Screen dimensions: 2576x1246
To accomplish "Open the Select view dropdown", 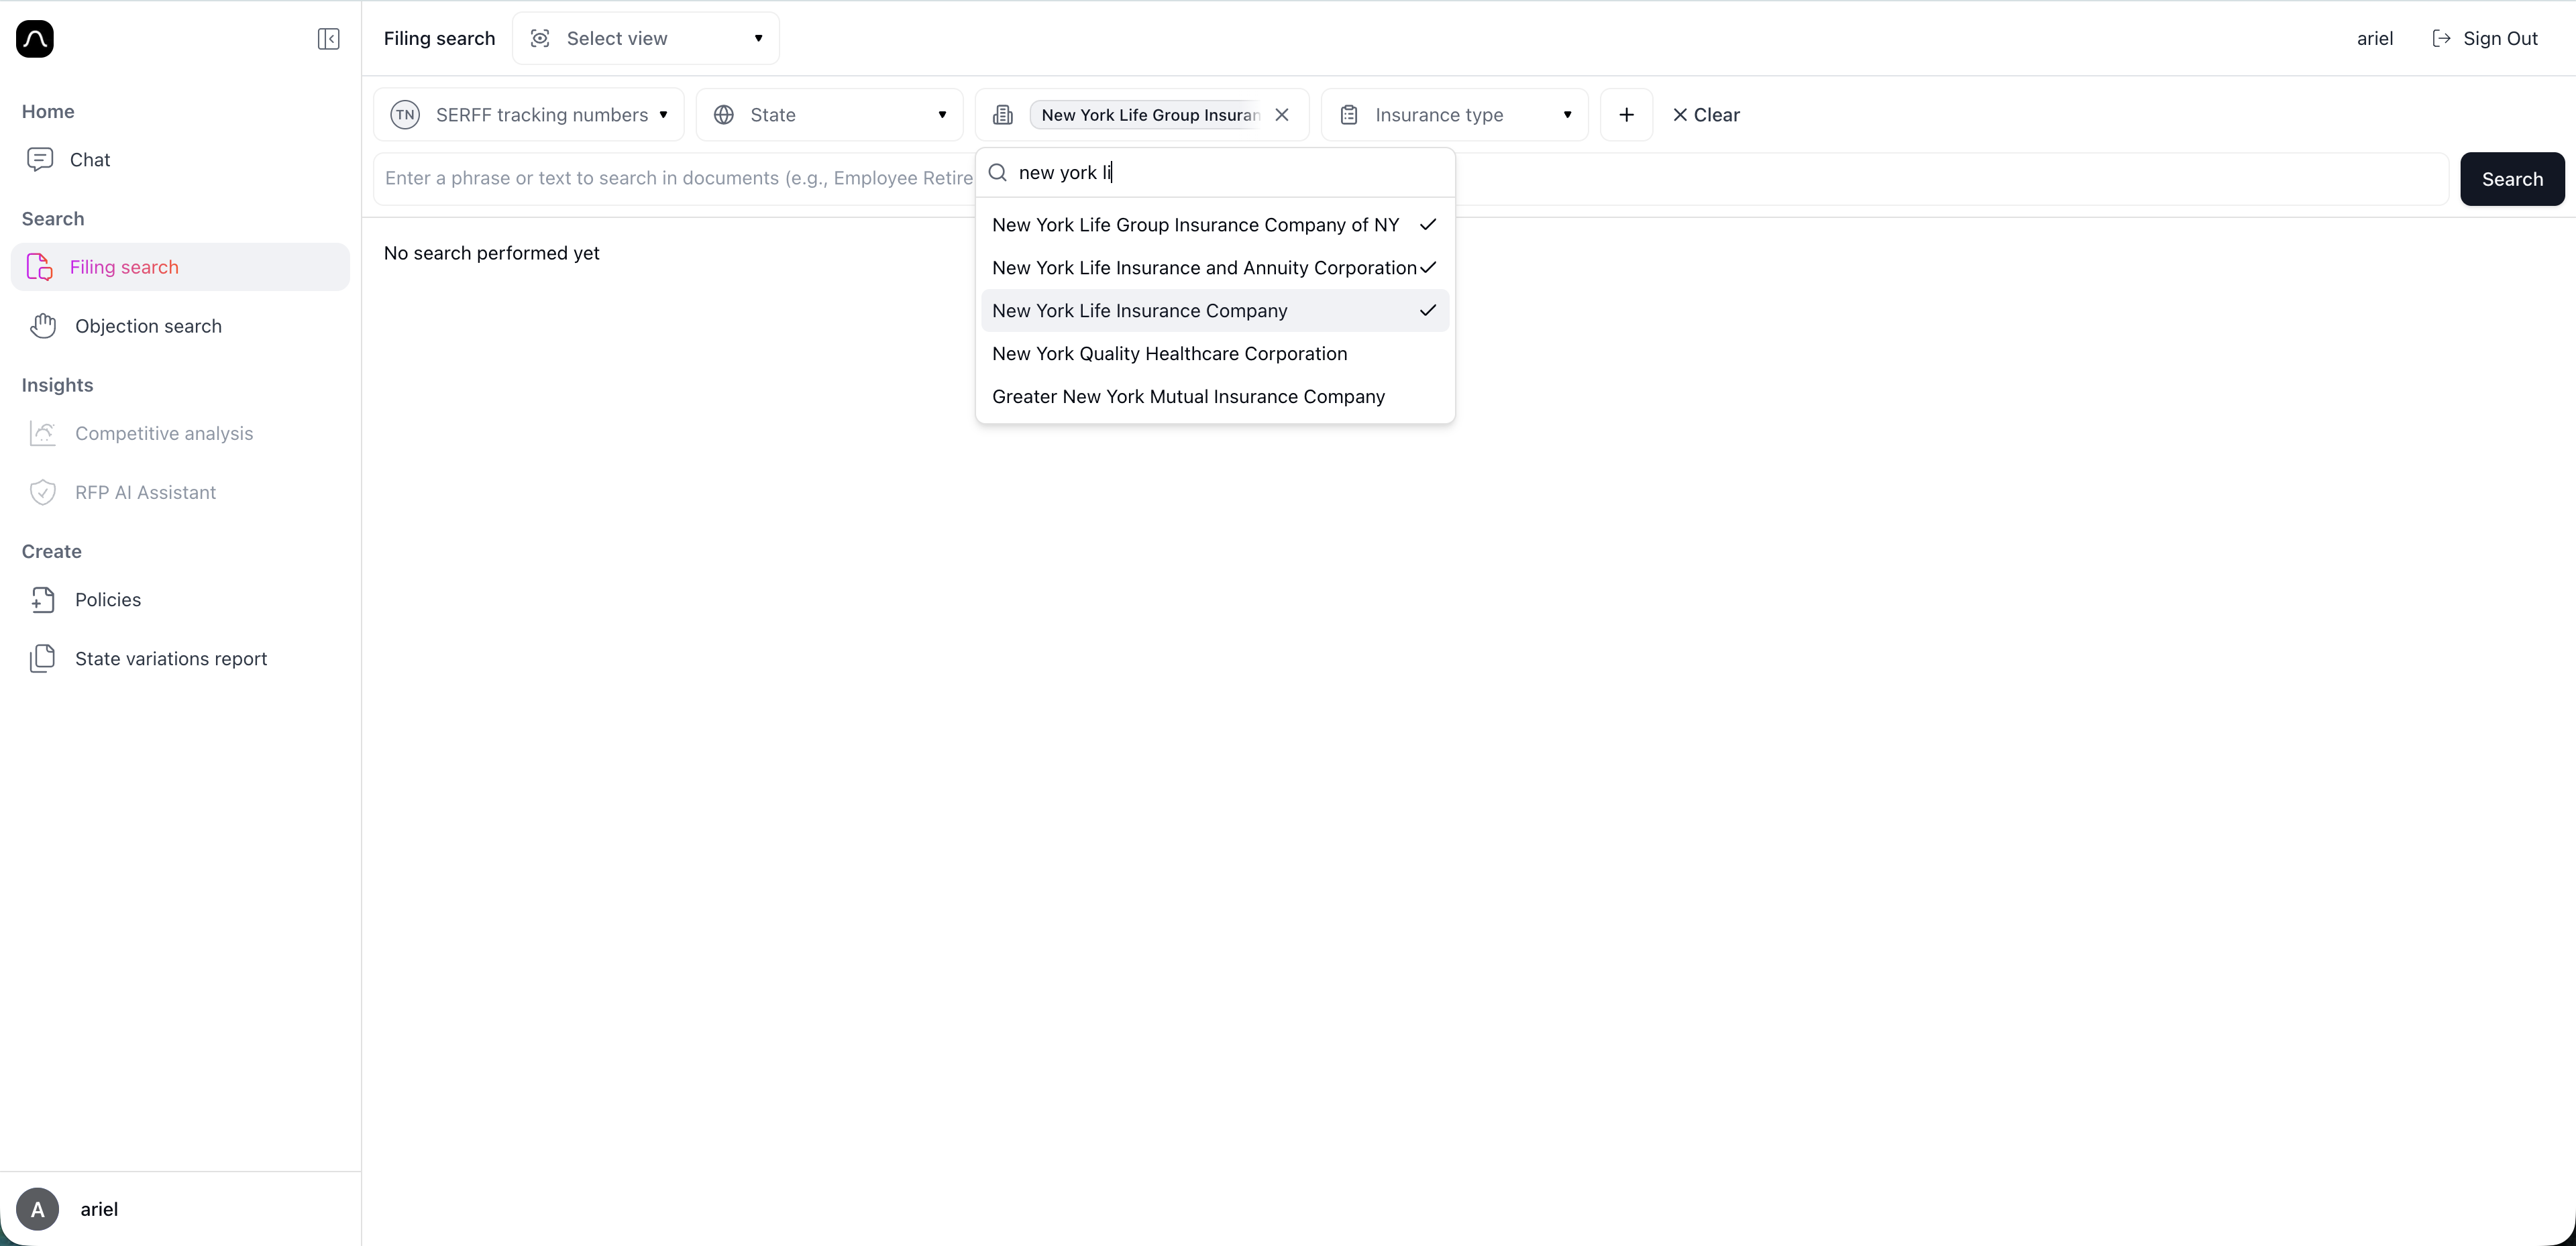I will tap(645, 38).
